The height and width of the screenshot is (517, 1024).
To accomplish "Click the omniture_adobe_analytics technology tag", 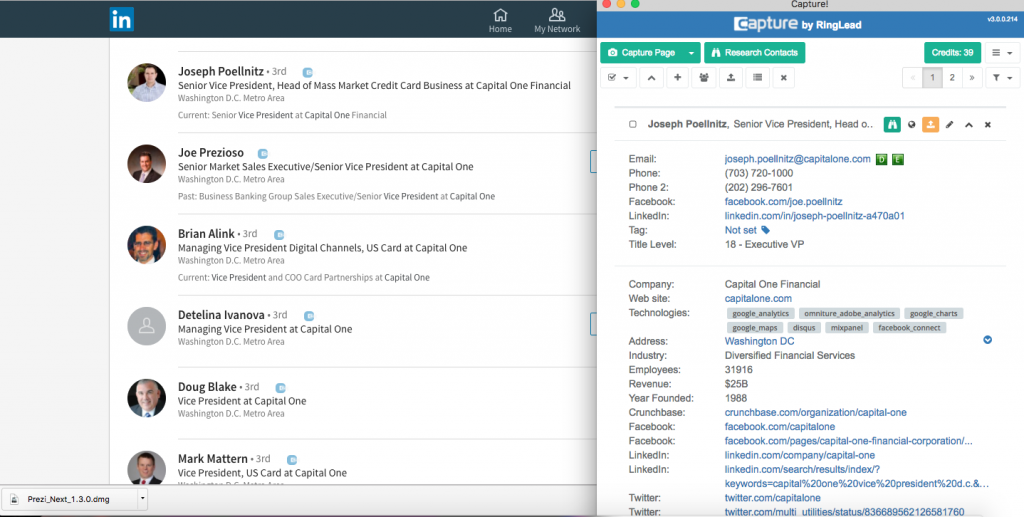I will coord(849,314).
